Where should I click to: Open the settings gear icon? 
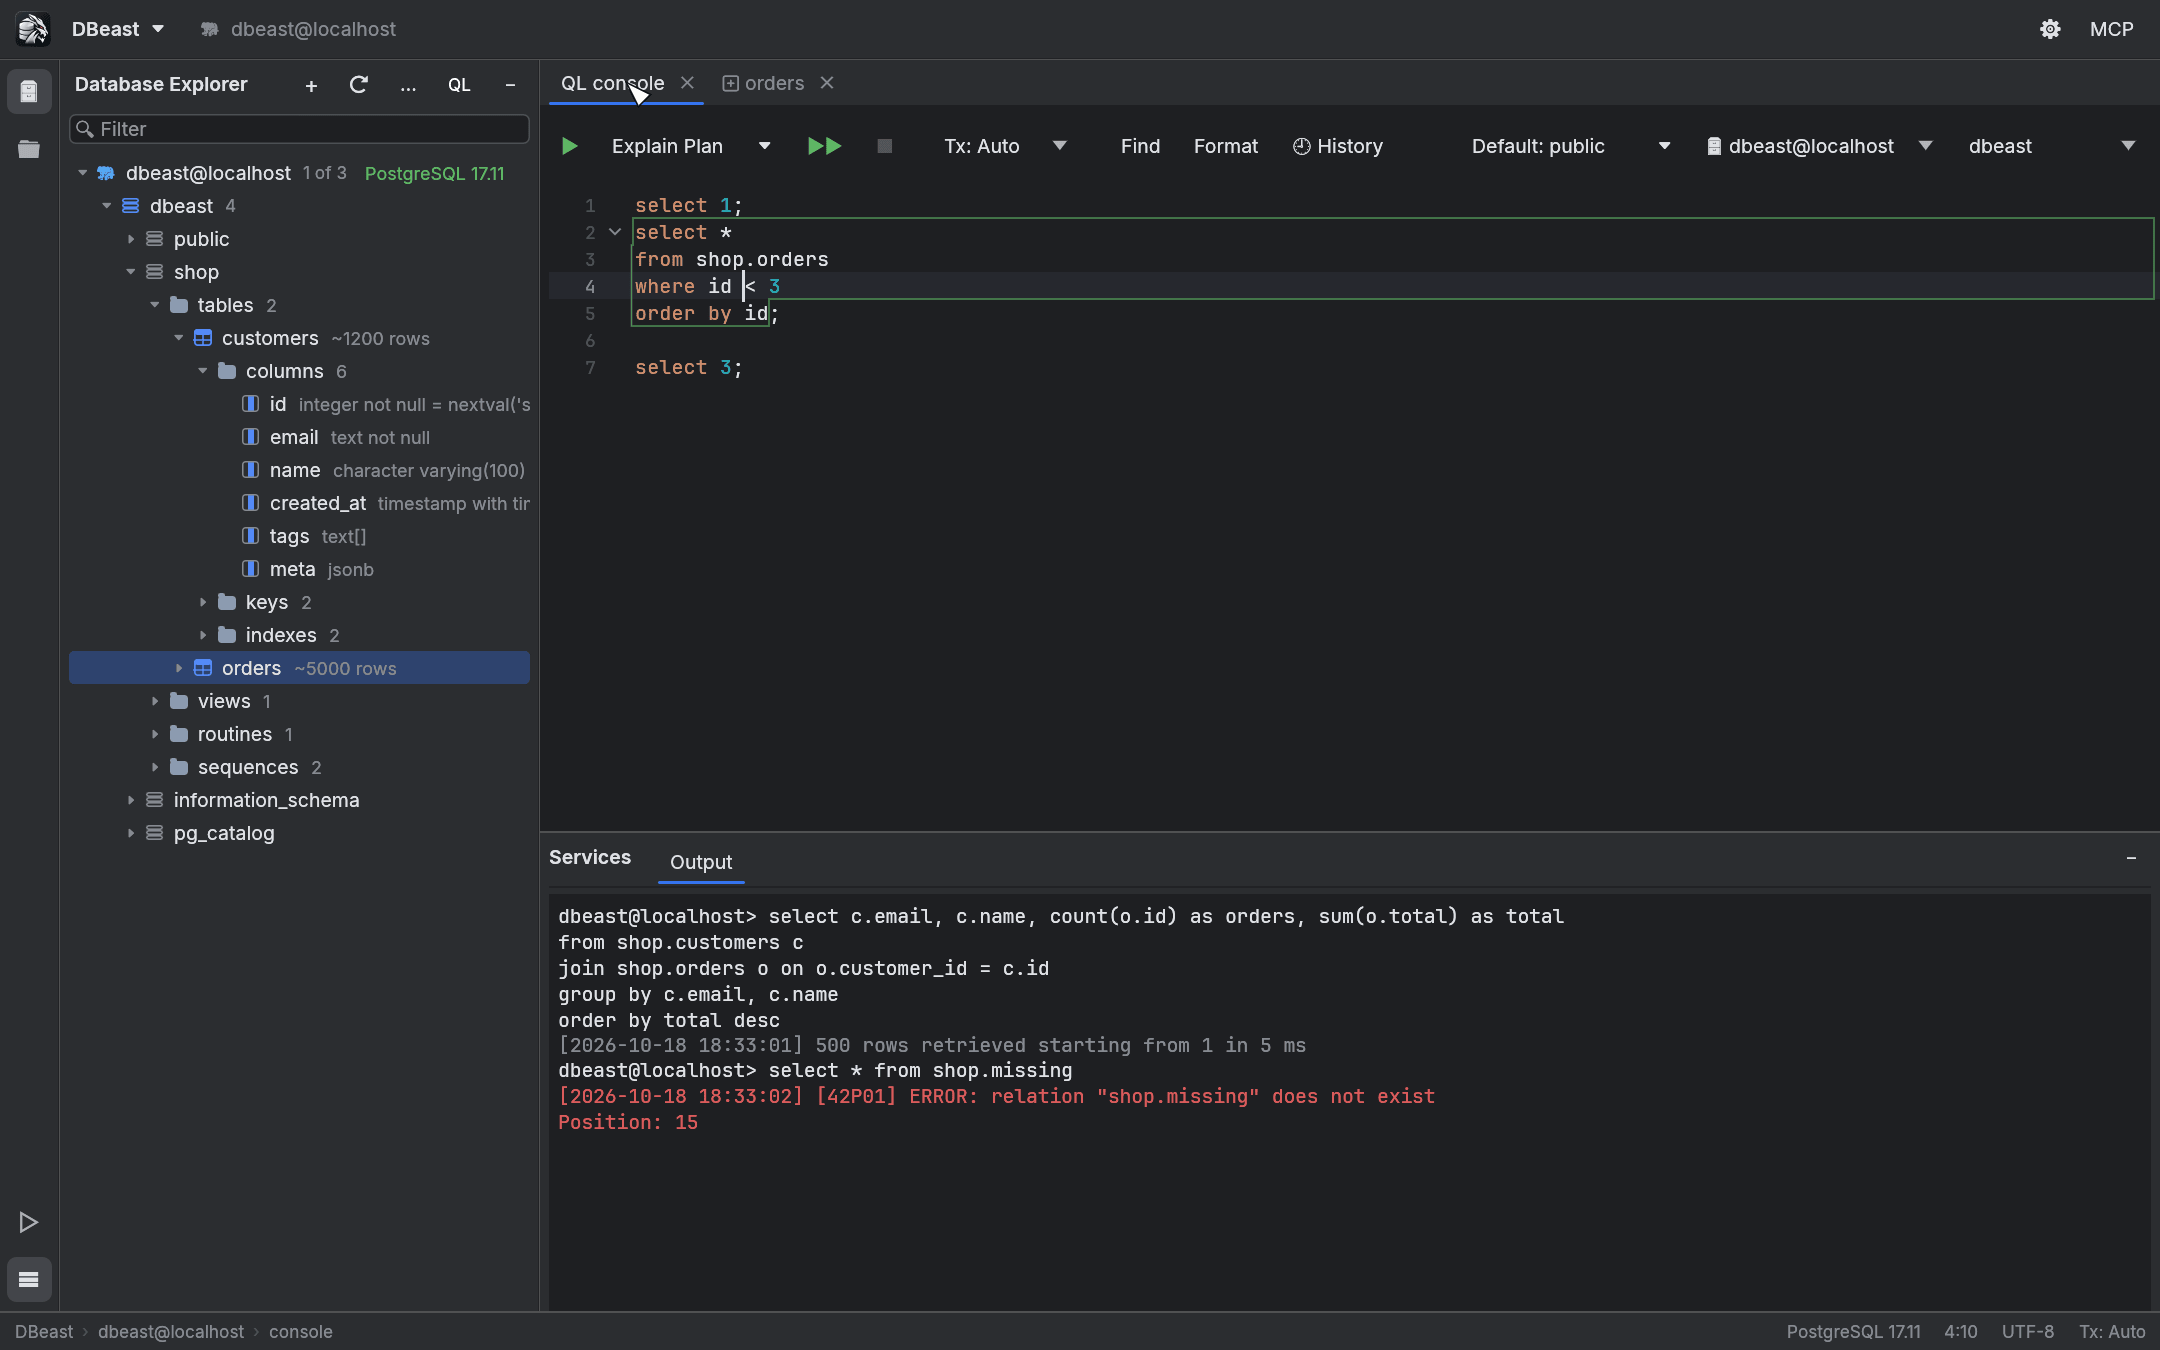click(x=2050, y=29)
